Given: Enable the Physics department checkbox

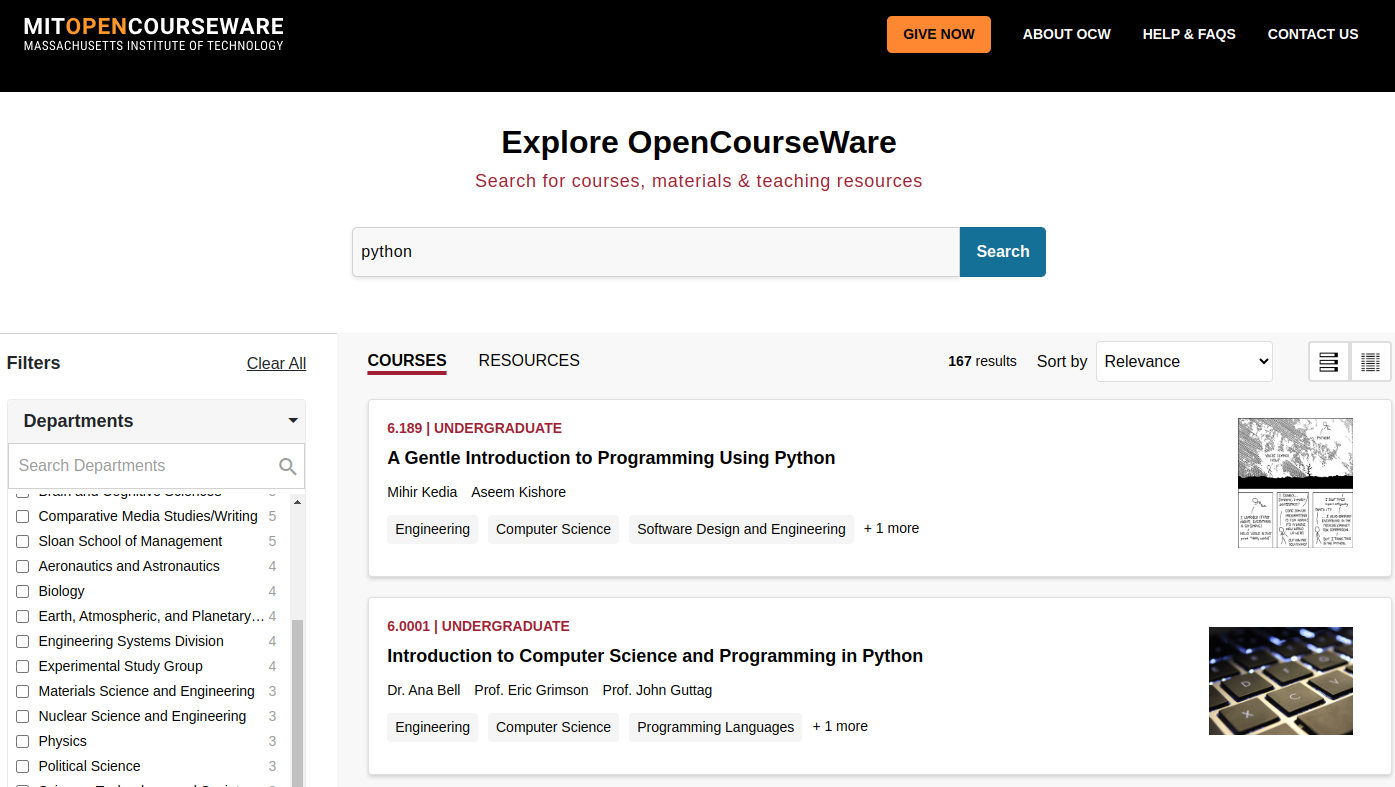Looking at the screenshot, I should 22,741.
